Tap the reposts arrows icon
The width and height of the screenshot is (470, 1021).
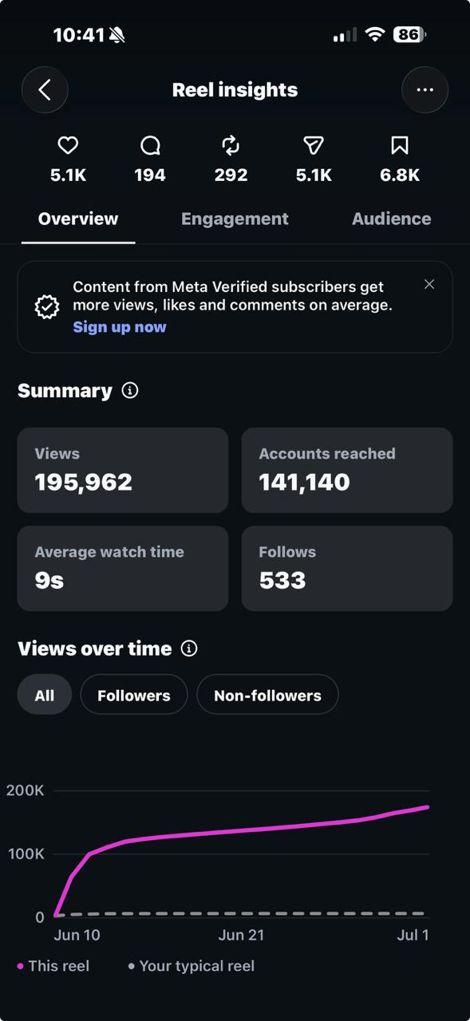tap(230, 146)
